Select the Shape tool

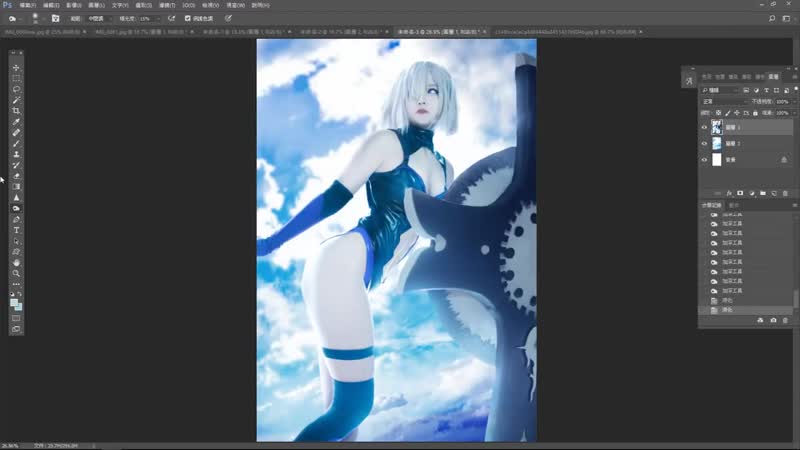[16, 252]
